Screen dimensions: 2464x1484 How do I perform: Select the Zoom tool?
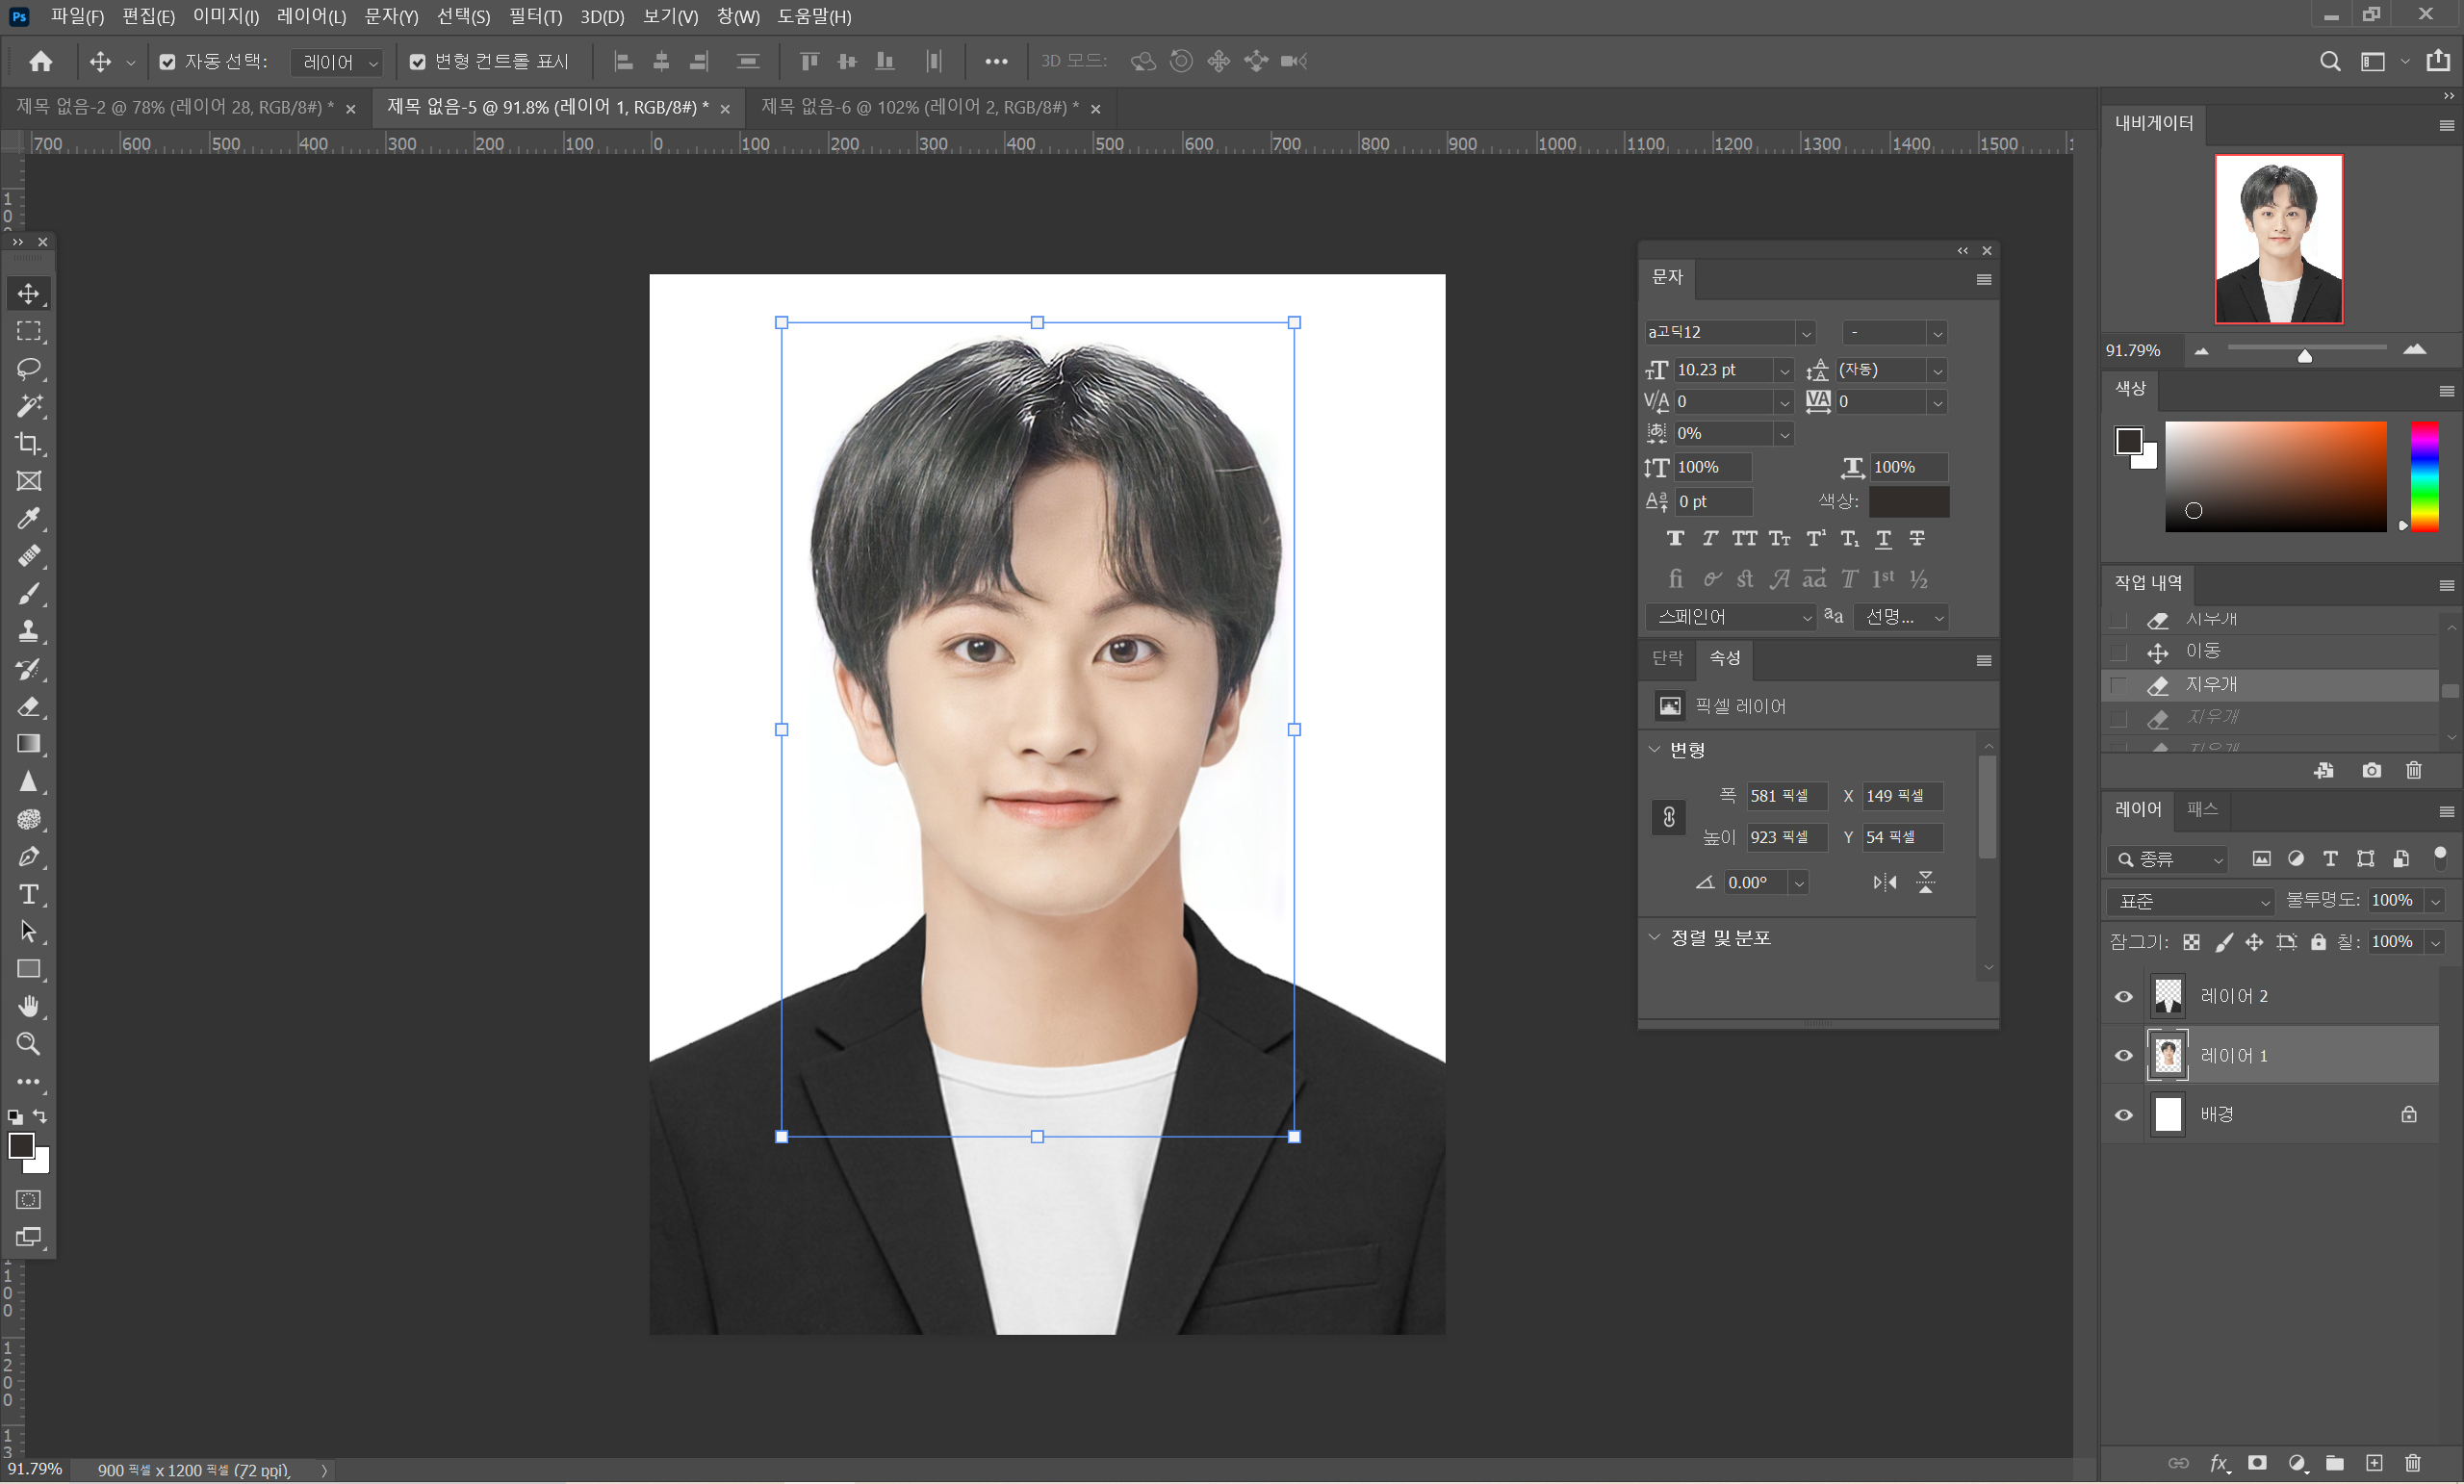coord(28,1044)
